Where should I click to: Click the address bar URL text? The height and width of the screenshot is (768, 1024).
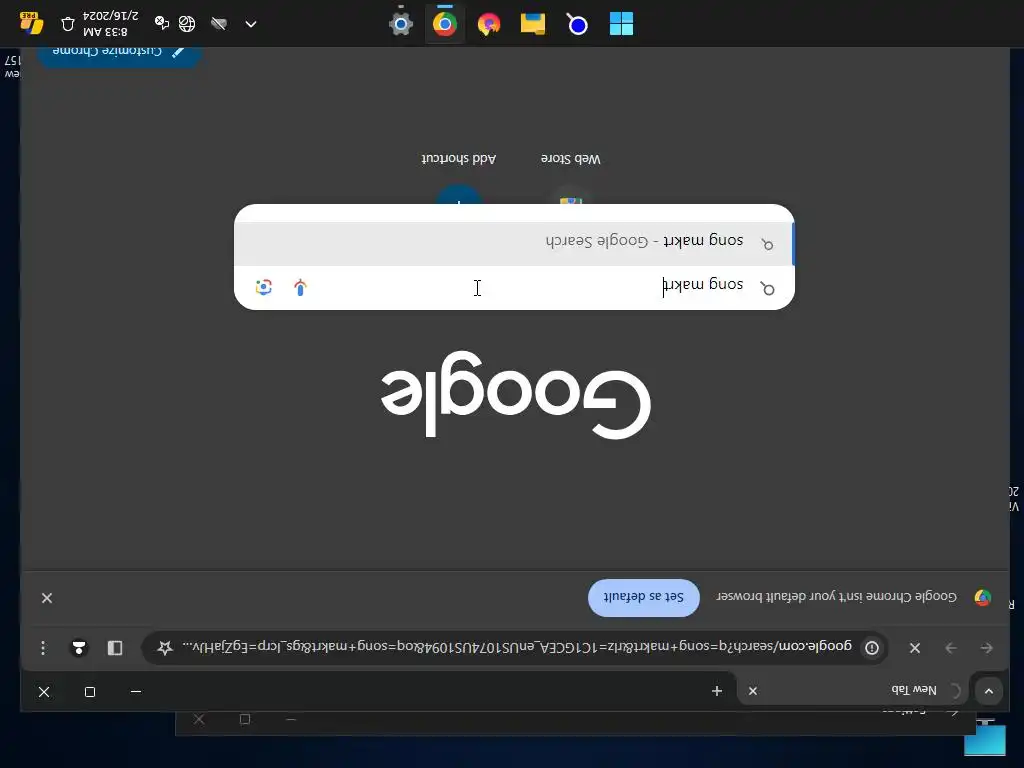[517, 647]
